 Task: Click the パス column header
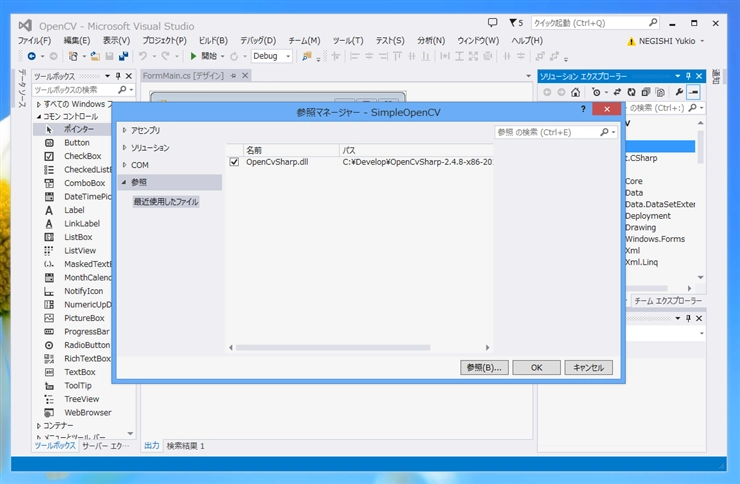416,150
